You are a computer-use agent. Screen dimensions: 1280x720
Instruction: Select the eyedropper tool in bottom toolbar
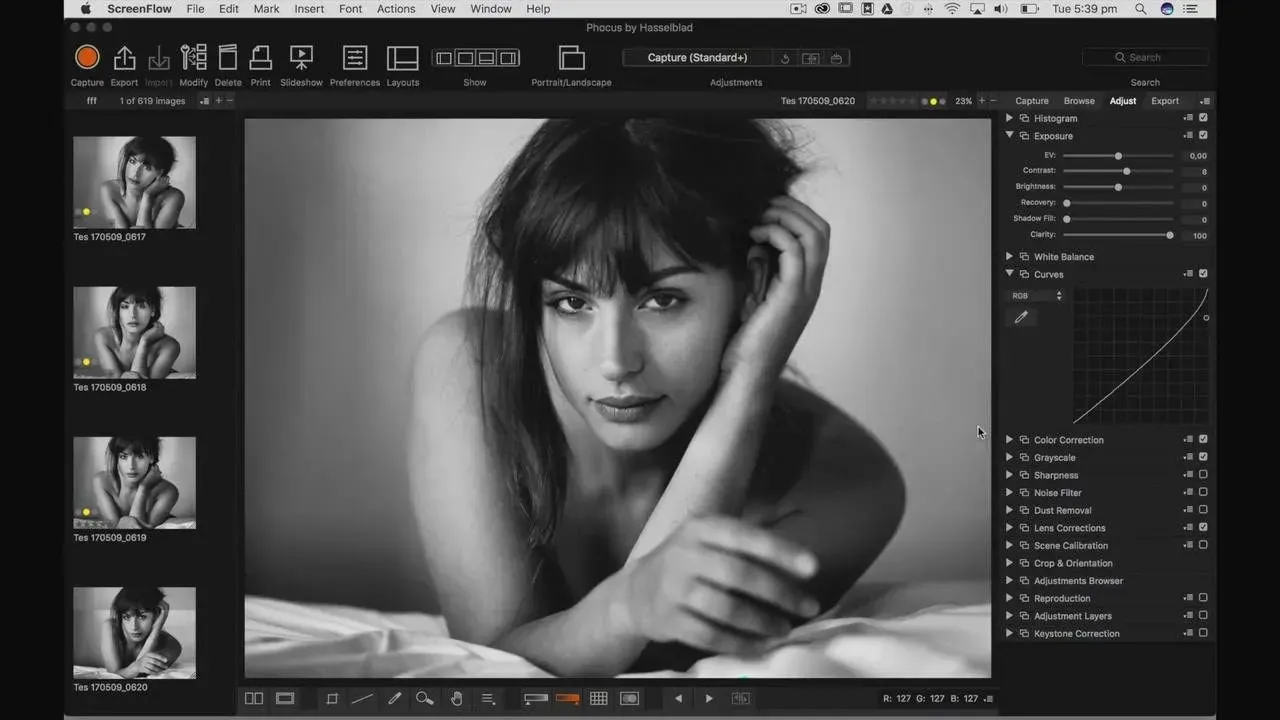(394, 698)
